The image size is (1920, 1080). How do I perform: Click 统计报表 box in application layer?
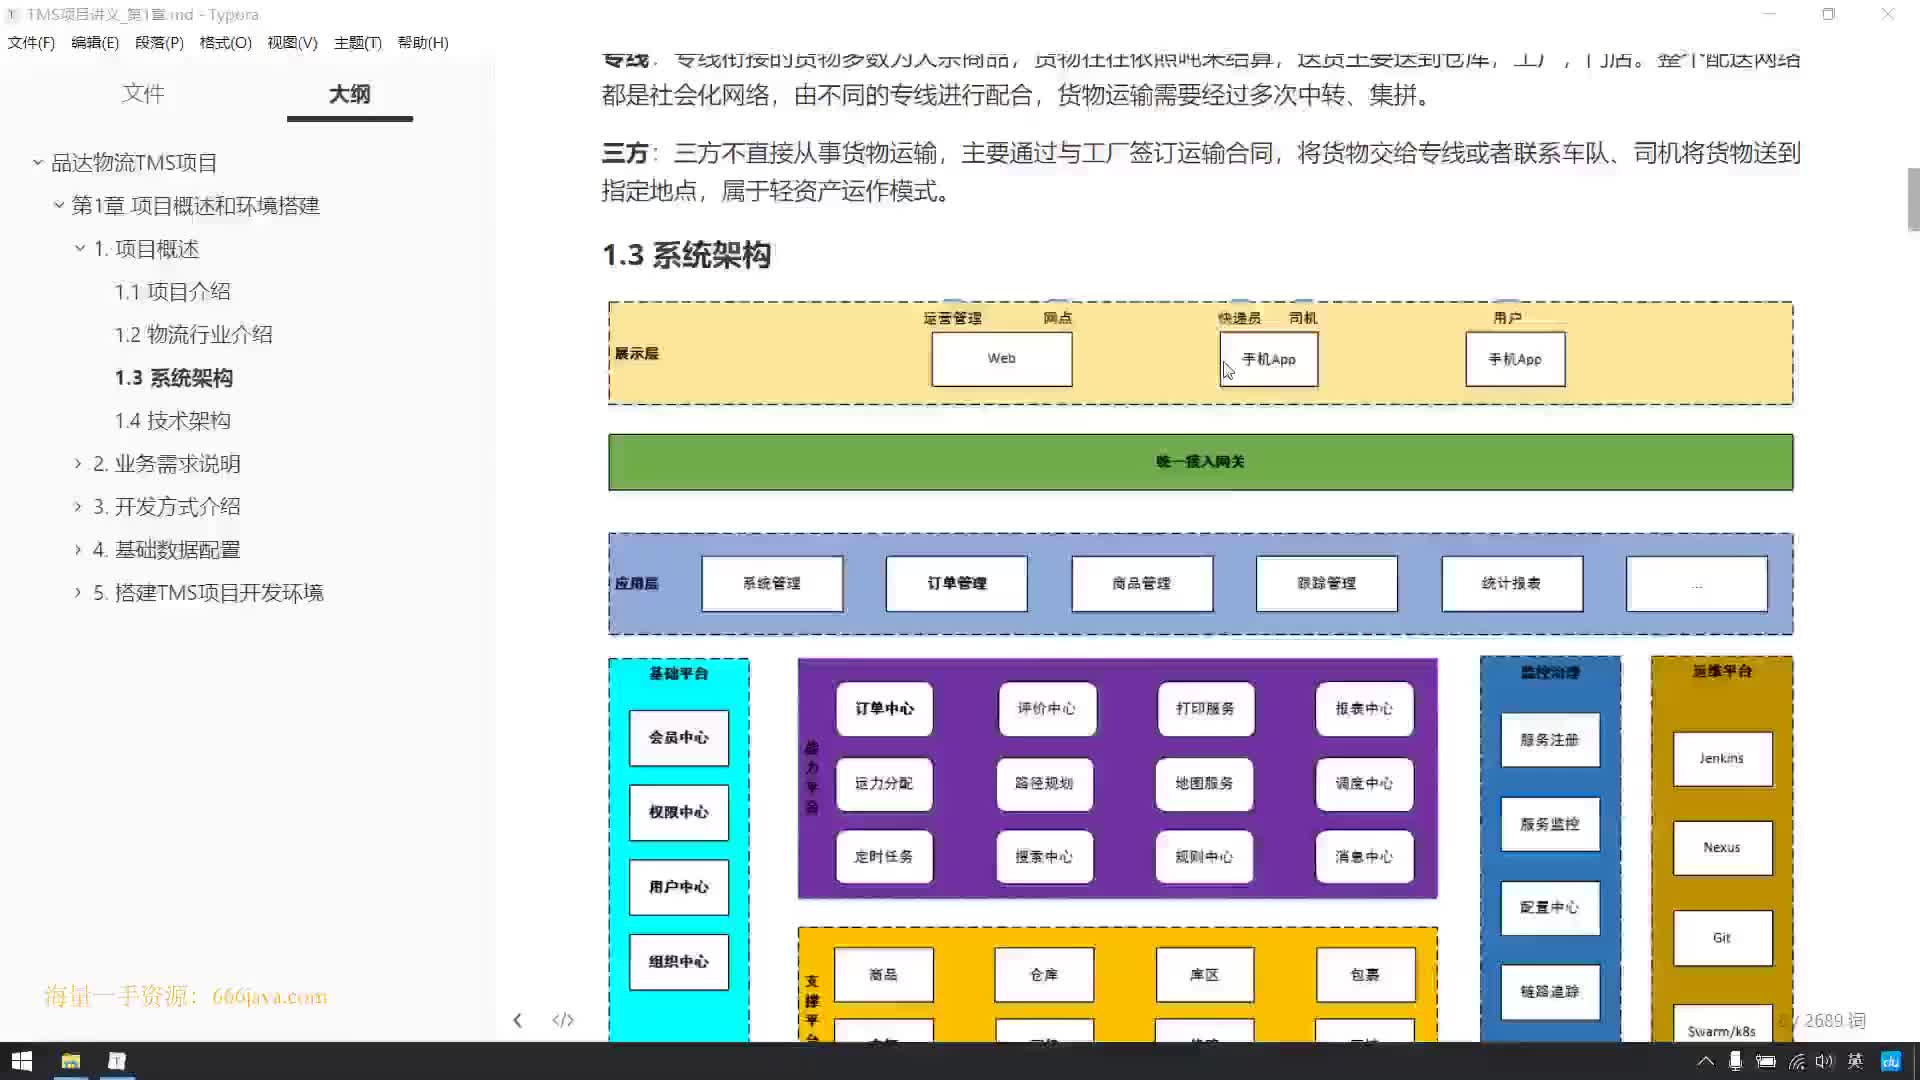[x=1511, y=583]
